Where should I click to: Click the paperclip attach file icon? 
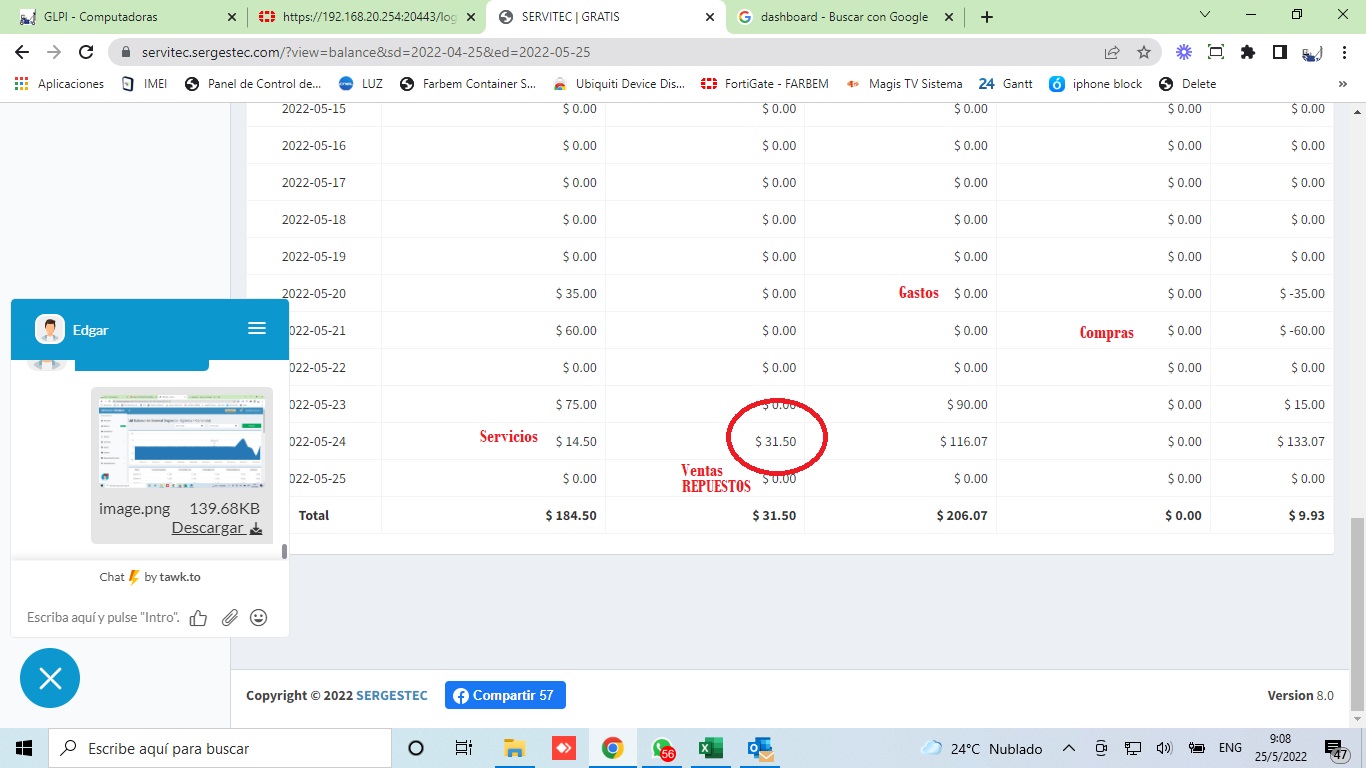pyautogui.click(x=229, y=618)
